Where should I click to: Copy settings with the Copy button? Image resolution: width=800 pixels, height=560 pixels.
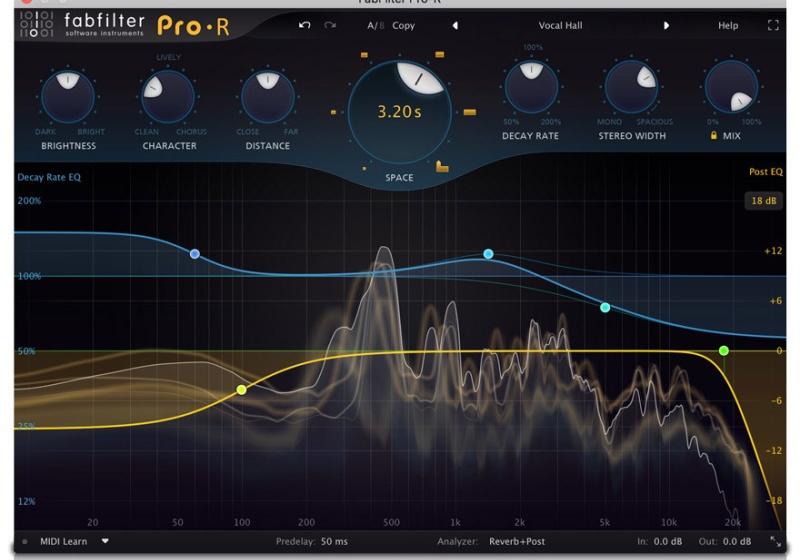click(x=403, y=26)
